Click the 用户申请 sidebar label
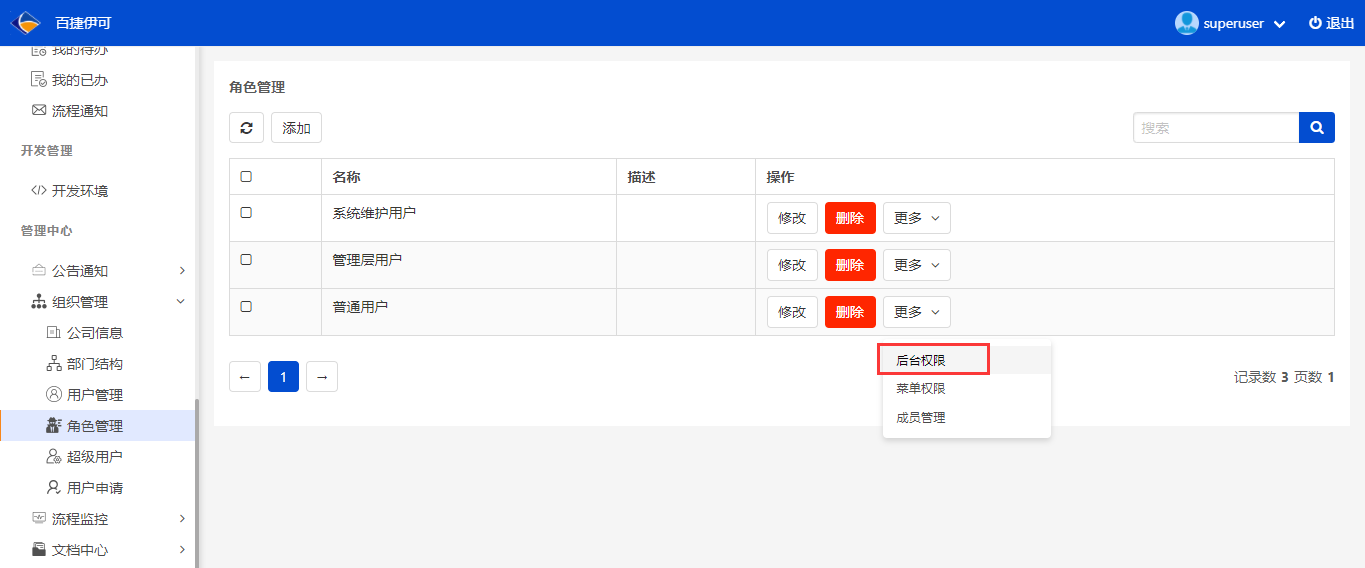This screenshot has height=568, width=1365. click(x=95, y=488)
